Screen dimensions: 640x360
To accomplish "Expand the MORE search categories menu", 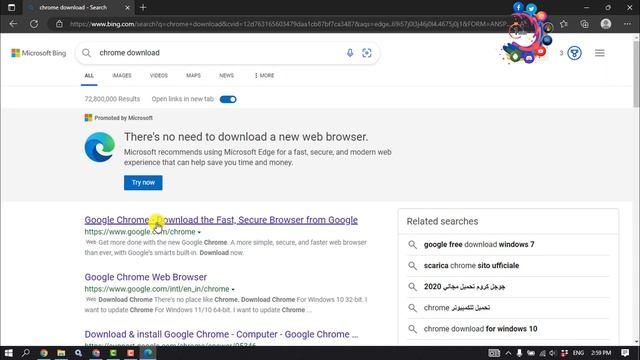I will [x=264, y=76].
